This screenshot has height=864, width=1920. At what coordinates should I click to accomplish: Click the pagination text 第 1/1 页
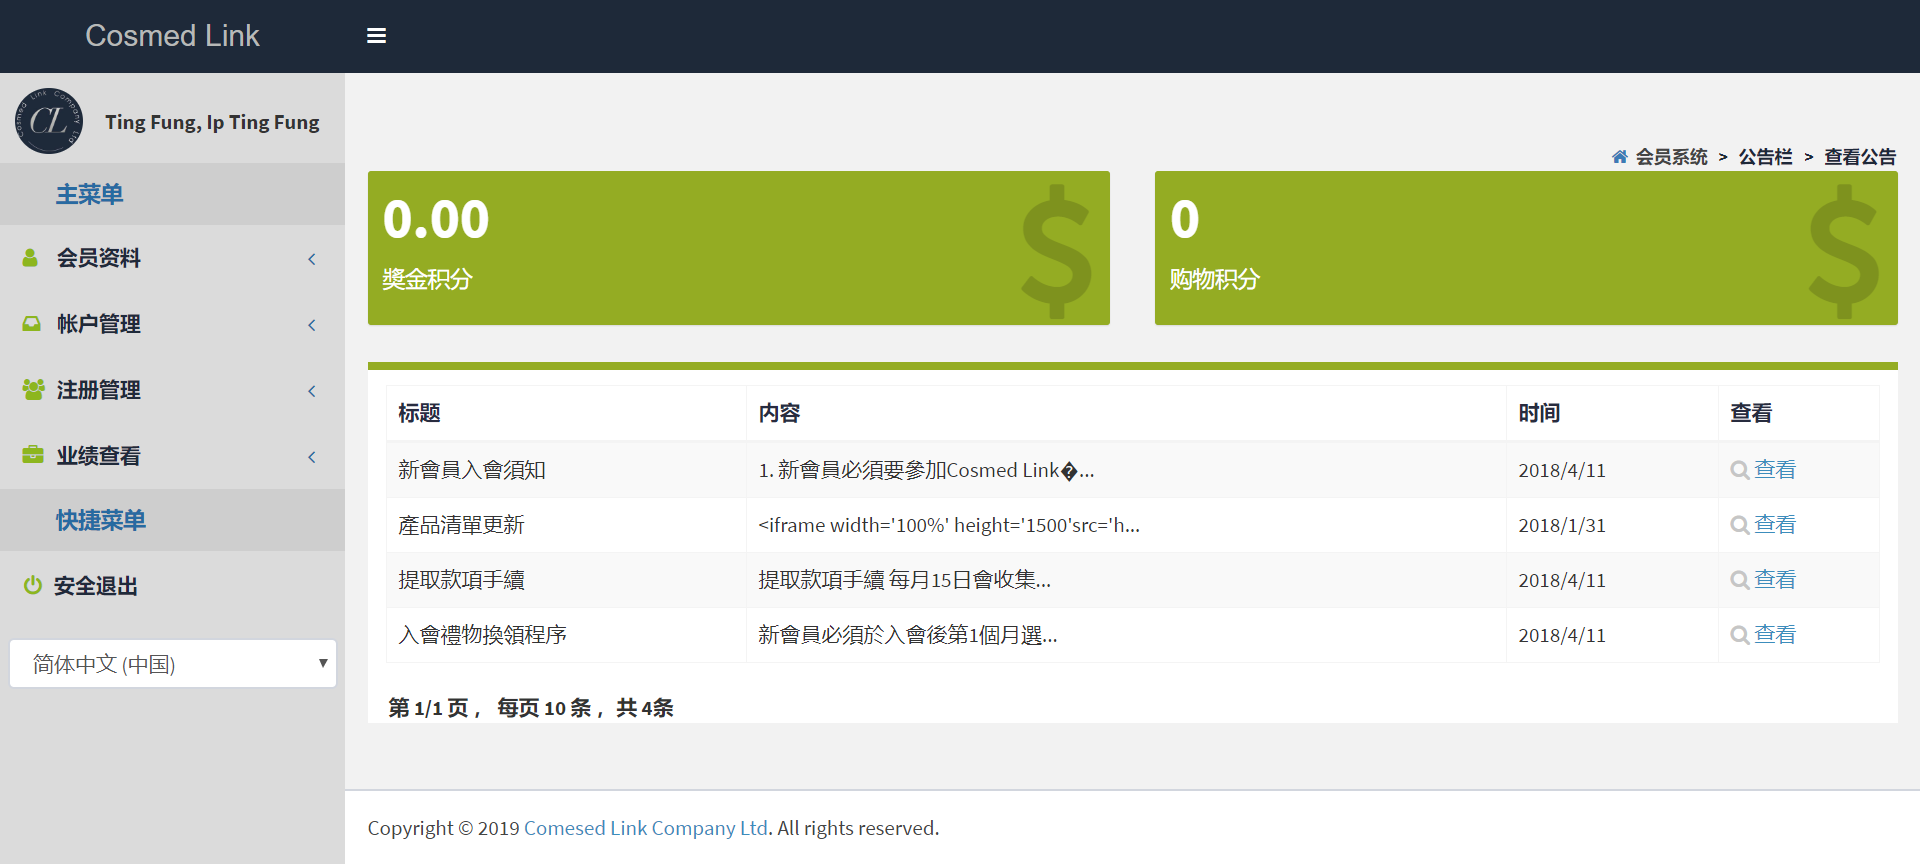[428, 708]
